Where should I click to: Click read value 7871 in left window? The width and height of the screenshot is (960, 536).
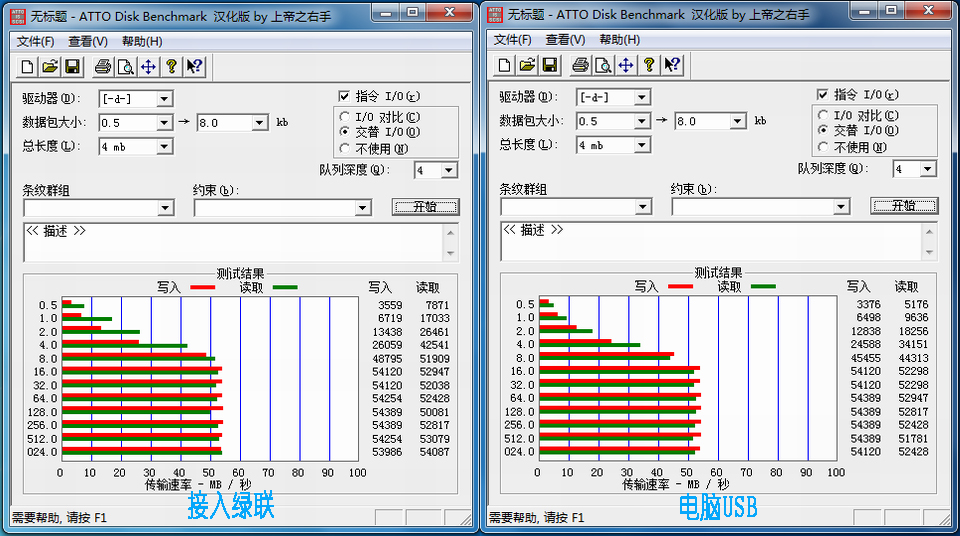[438, 305]
